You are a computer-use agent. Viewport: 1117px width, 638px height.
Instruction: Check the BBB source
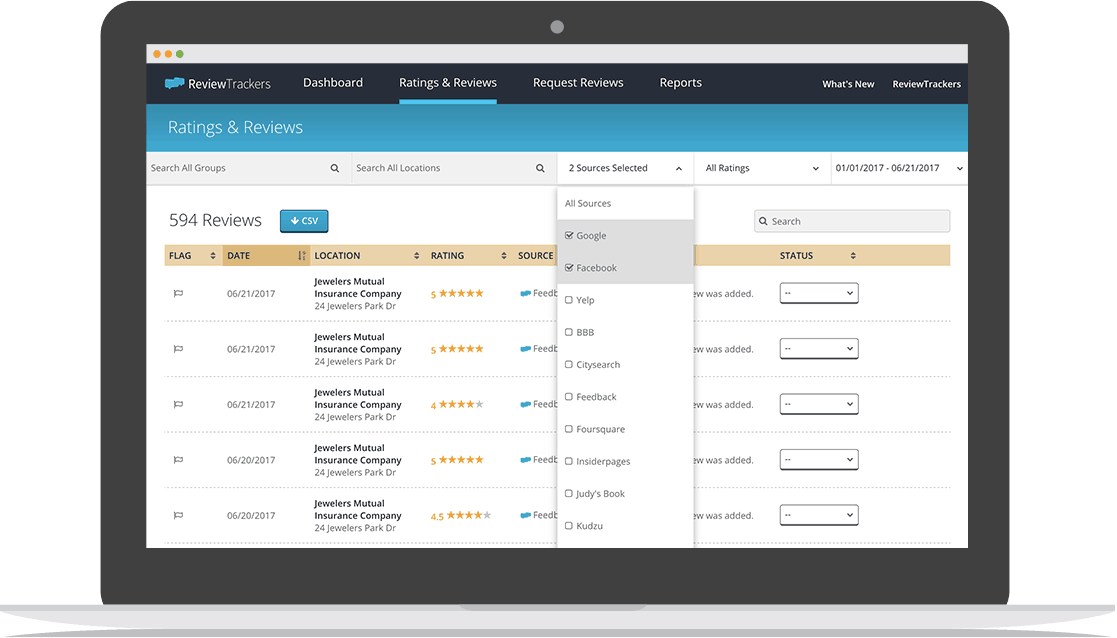(x=569, y=333)
